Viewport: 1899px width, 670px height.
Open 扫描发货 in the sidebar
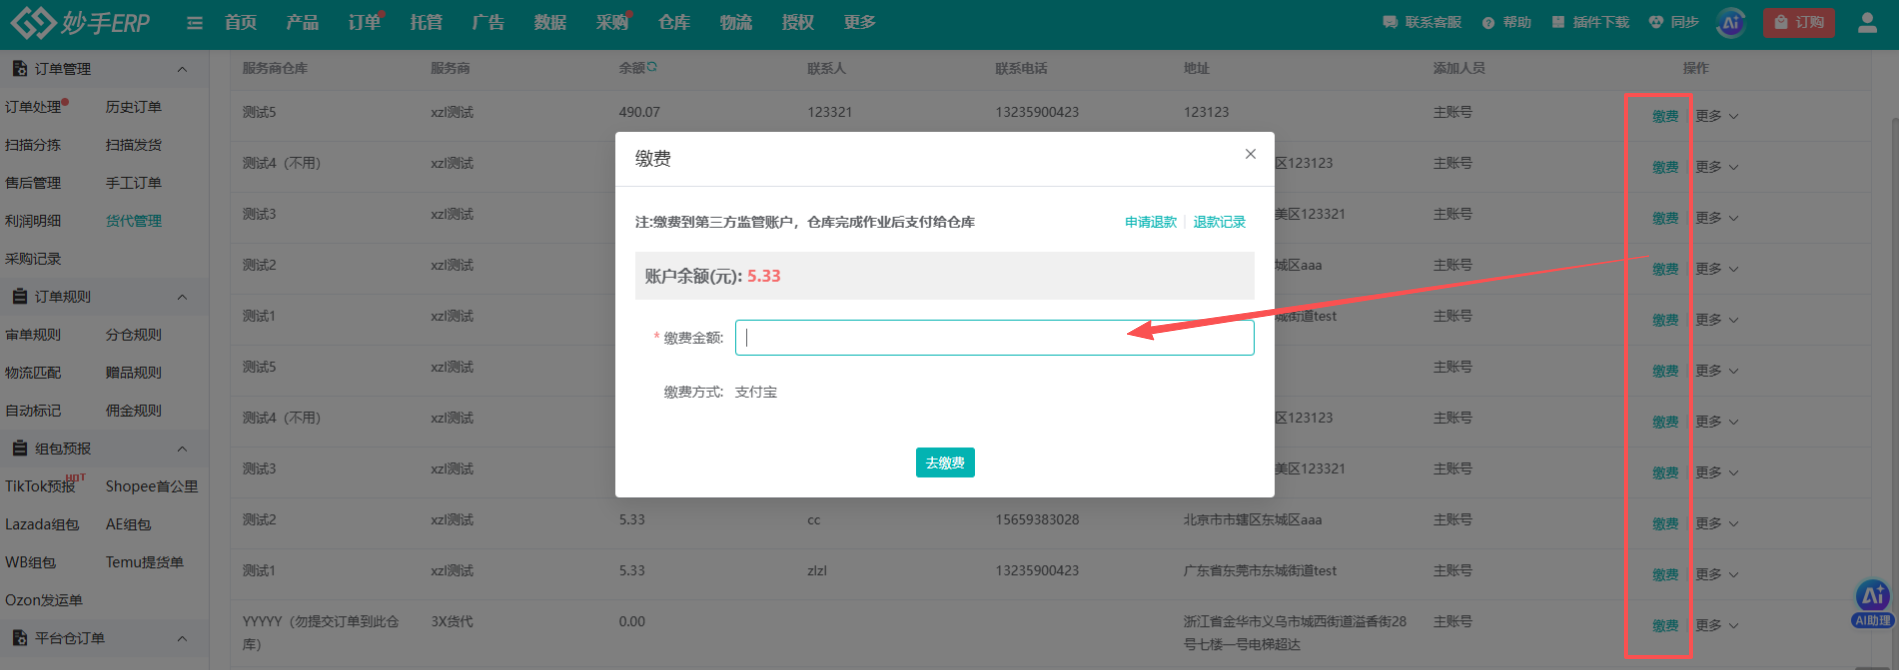pos(134,145)
